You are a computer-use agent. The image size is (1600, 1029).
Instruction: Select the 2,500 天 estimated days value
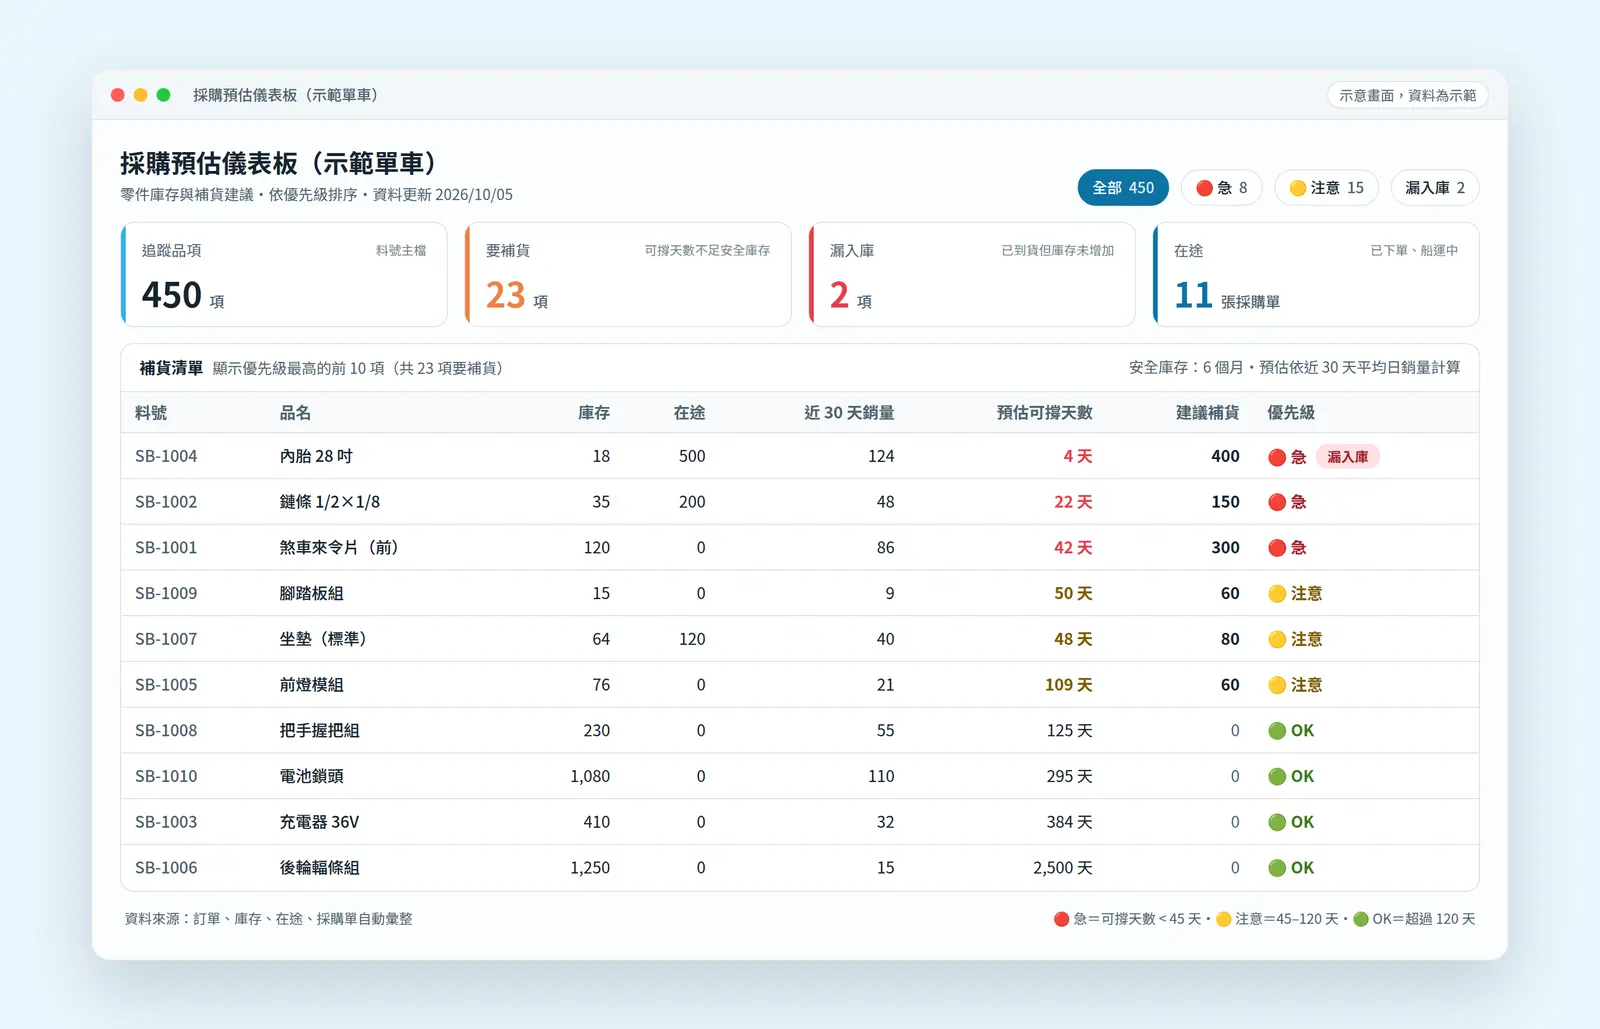(1063, 868)
